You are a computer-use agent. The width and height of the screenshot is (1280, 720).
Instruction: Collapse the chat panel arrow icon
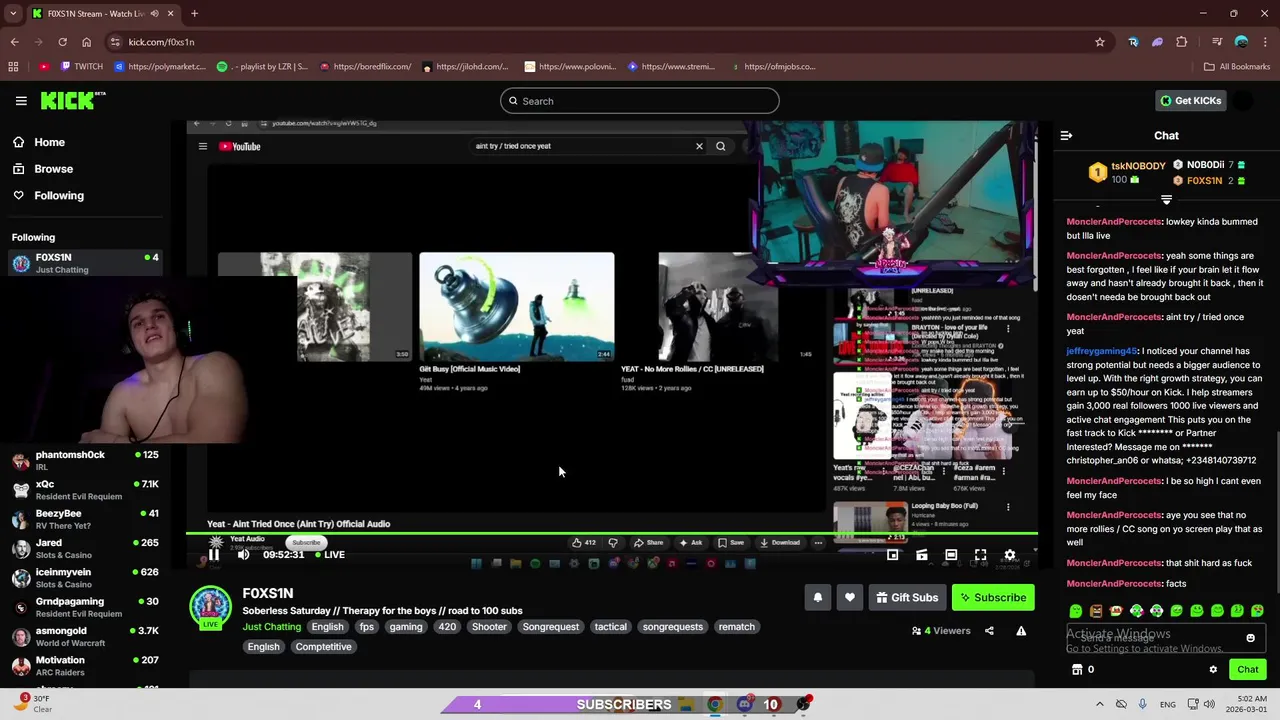coord(1066,135)
